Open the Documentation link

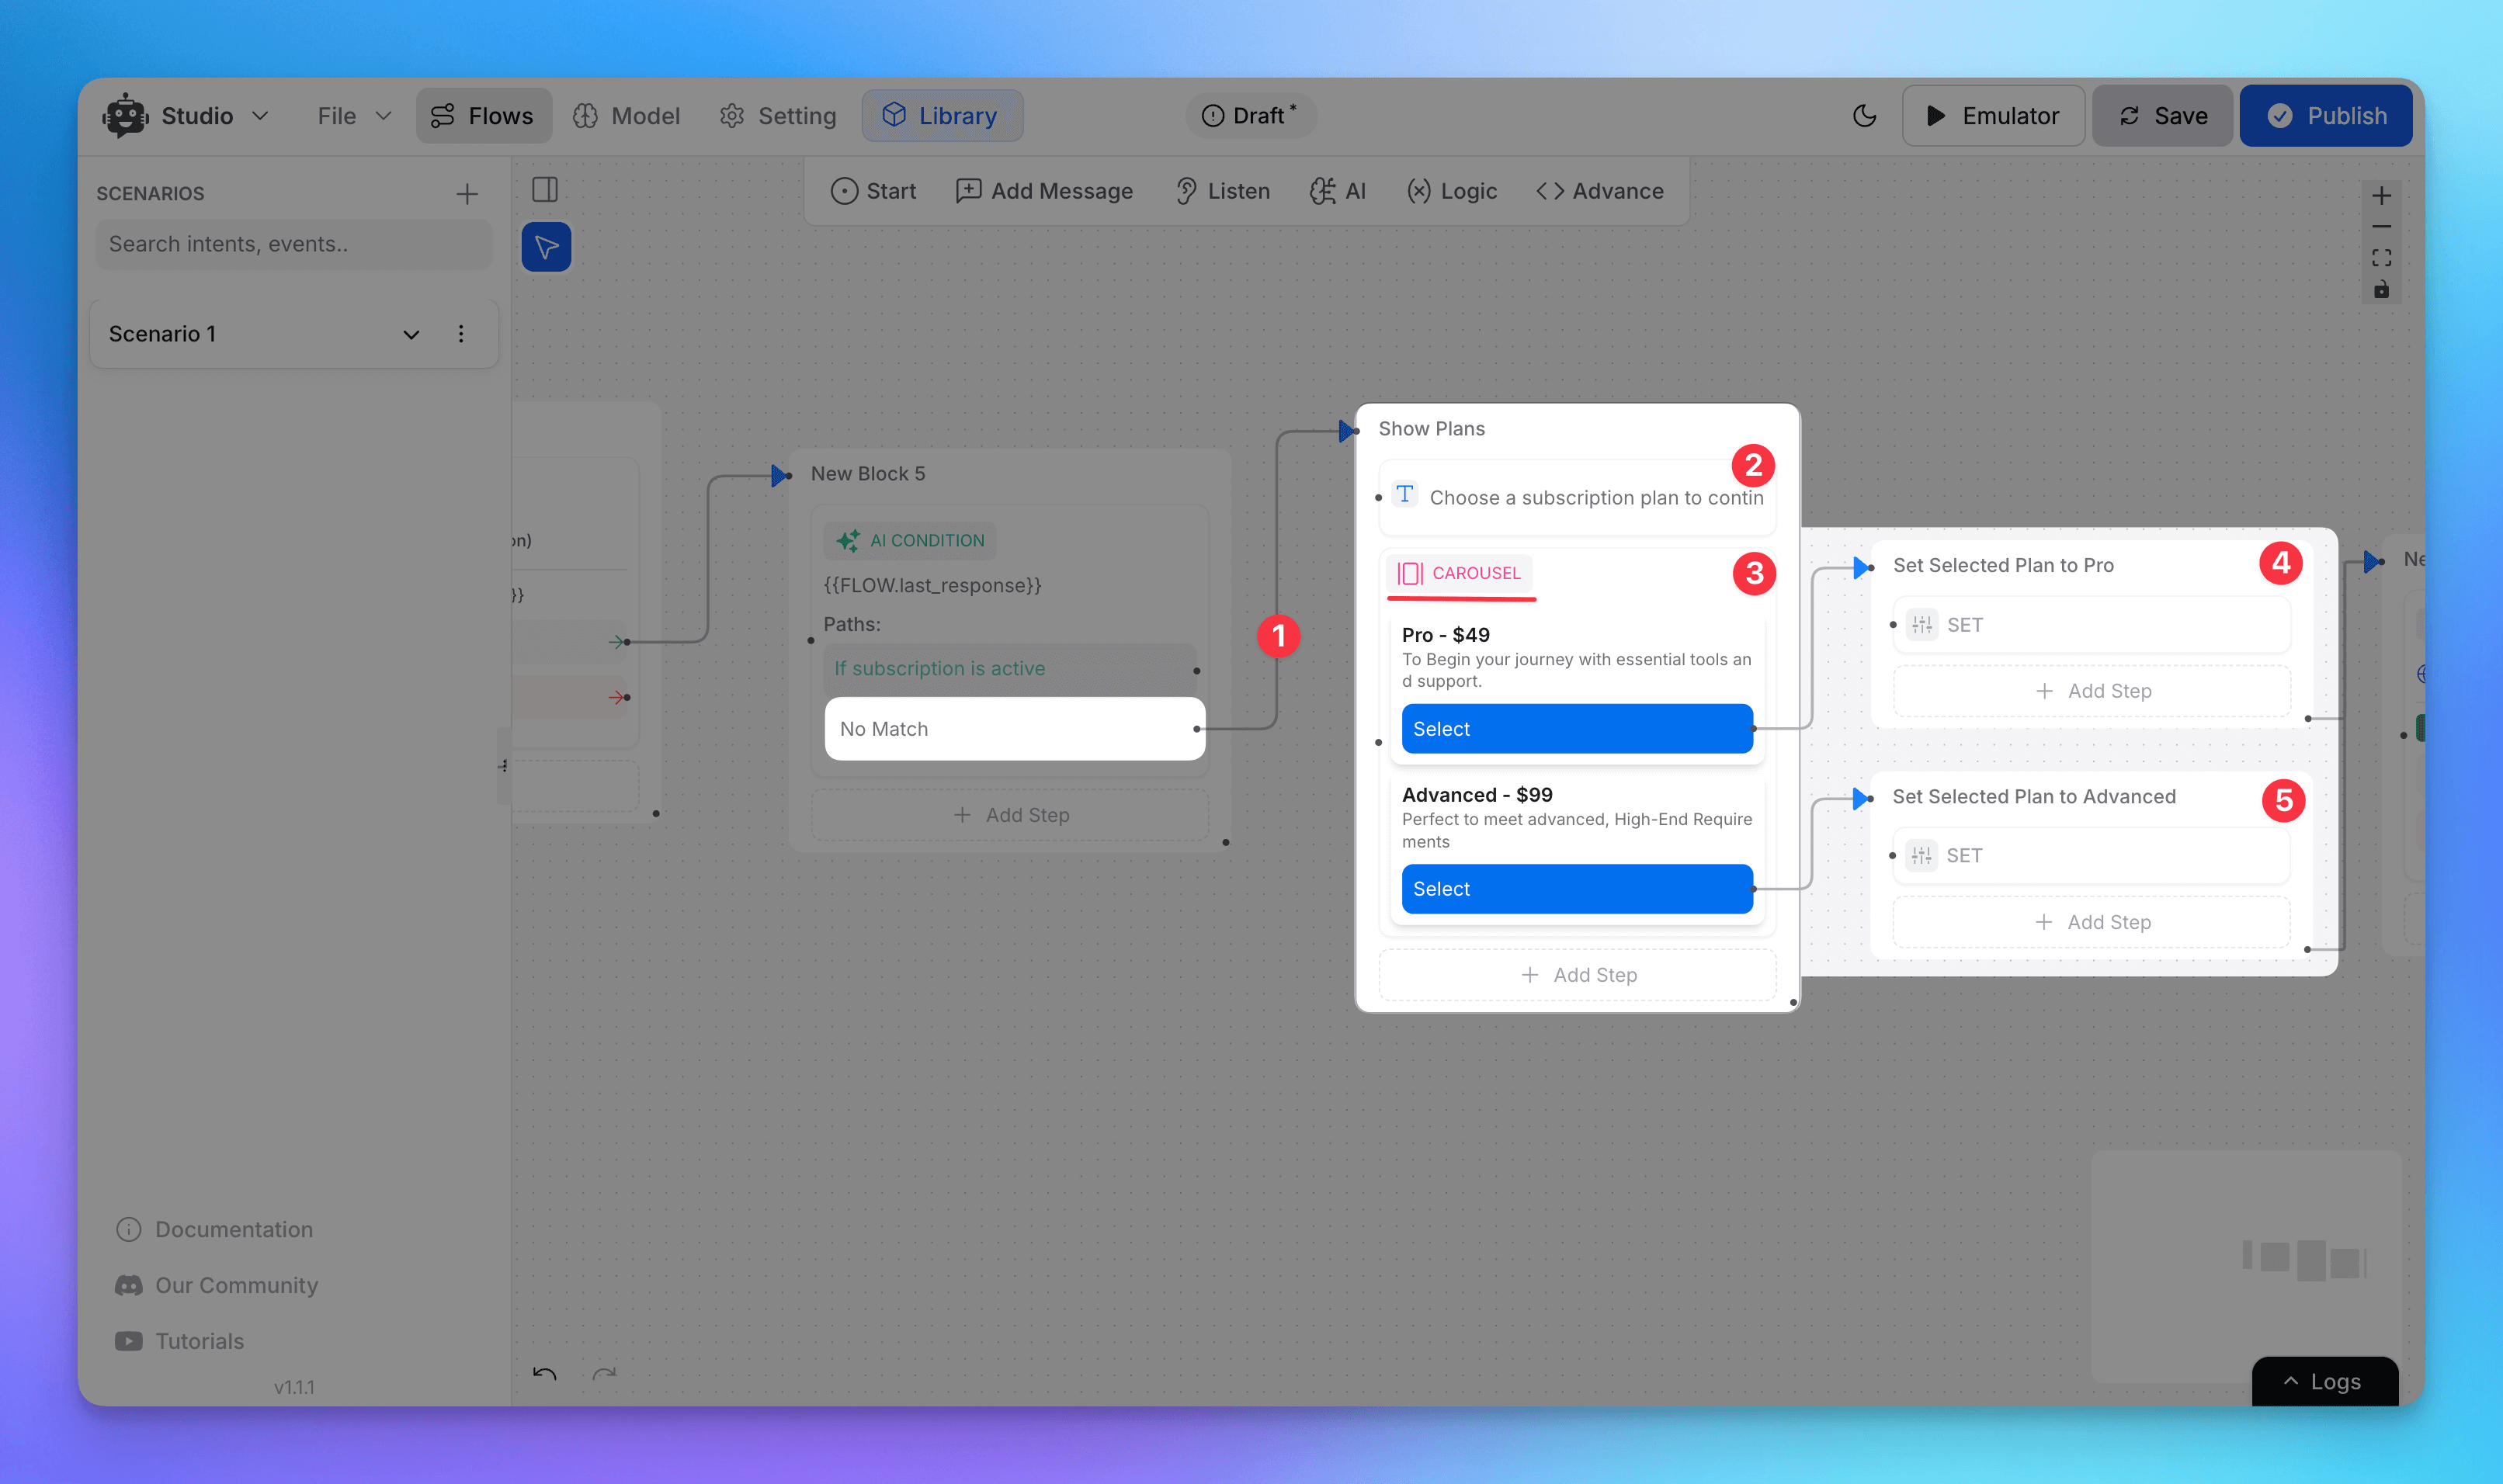(214, 1229)
